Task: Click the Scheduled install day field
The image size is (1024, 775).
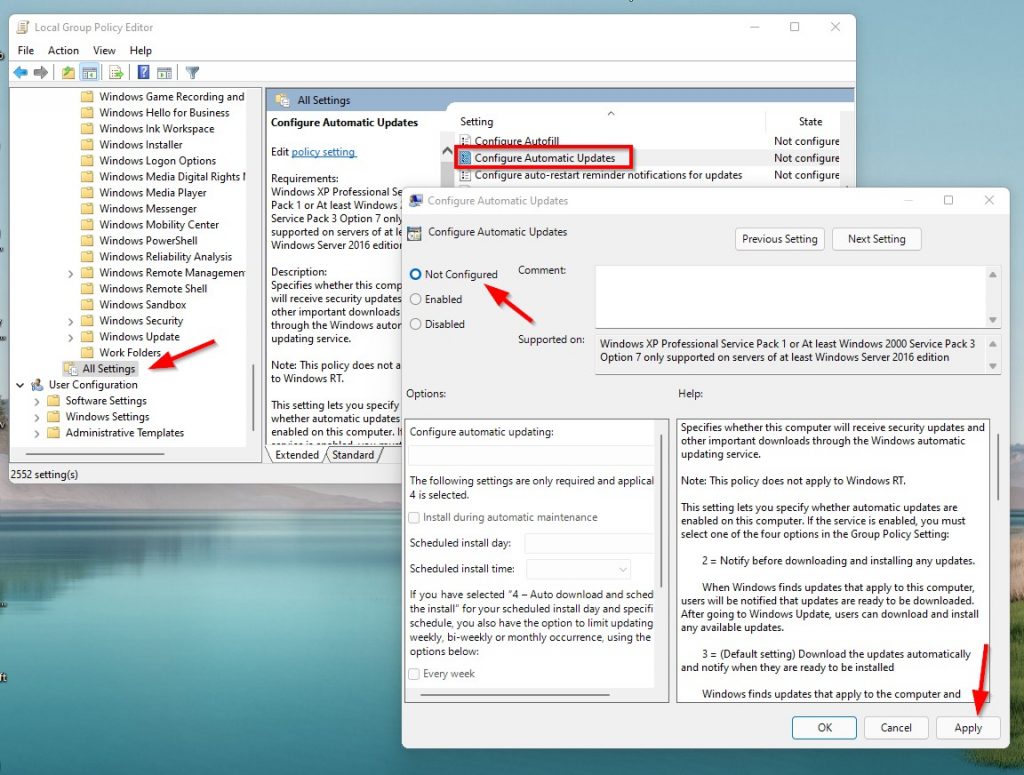Action: tap(590, 543)
